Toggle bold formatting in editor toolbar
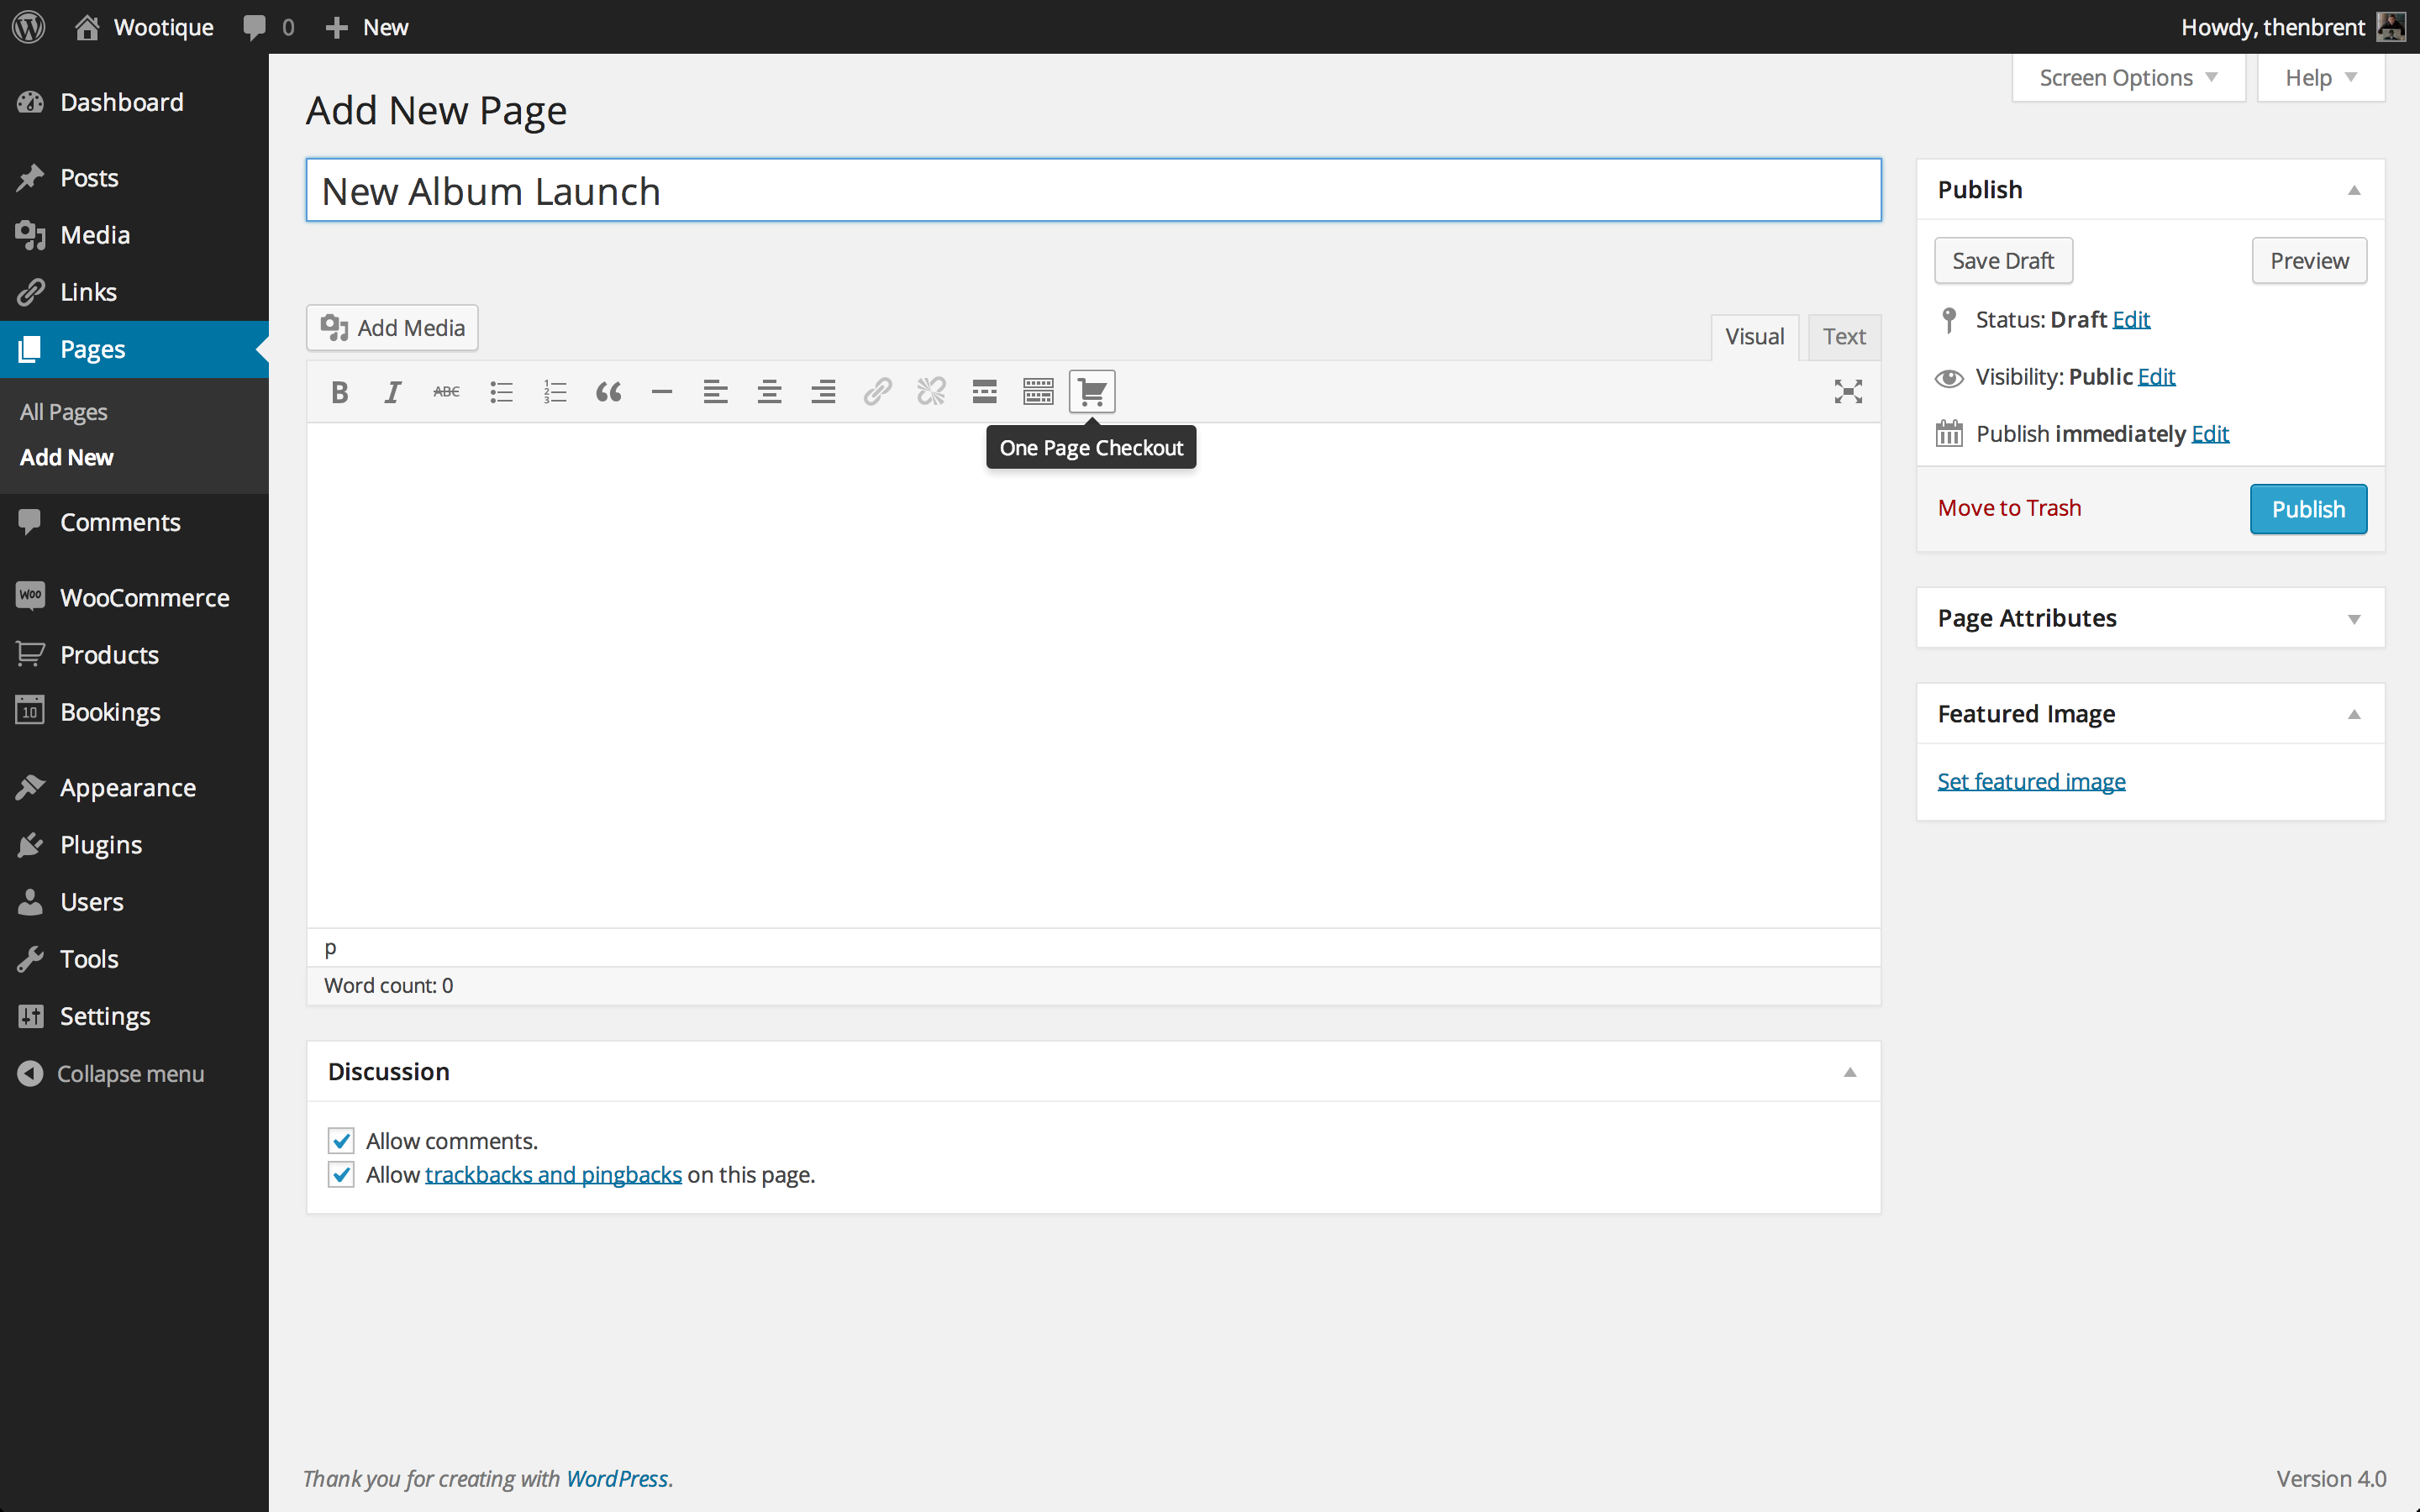 (x=339, y=392)
